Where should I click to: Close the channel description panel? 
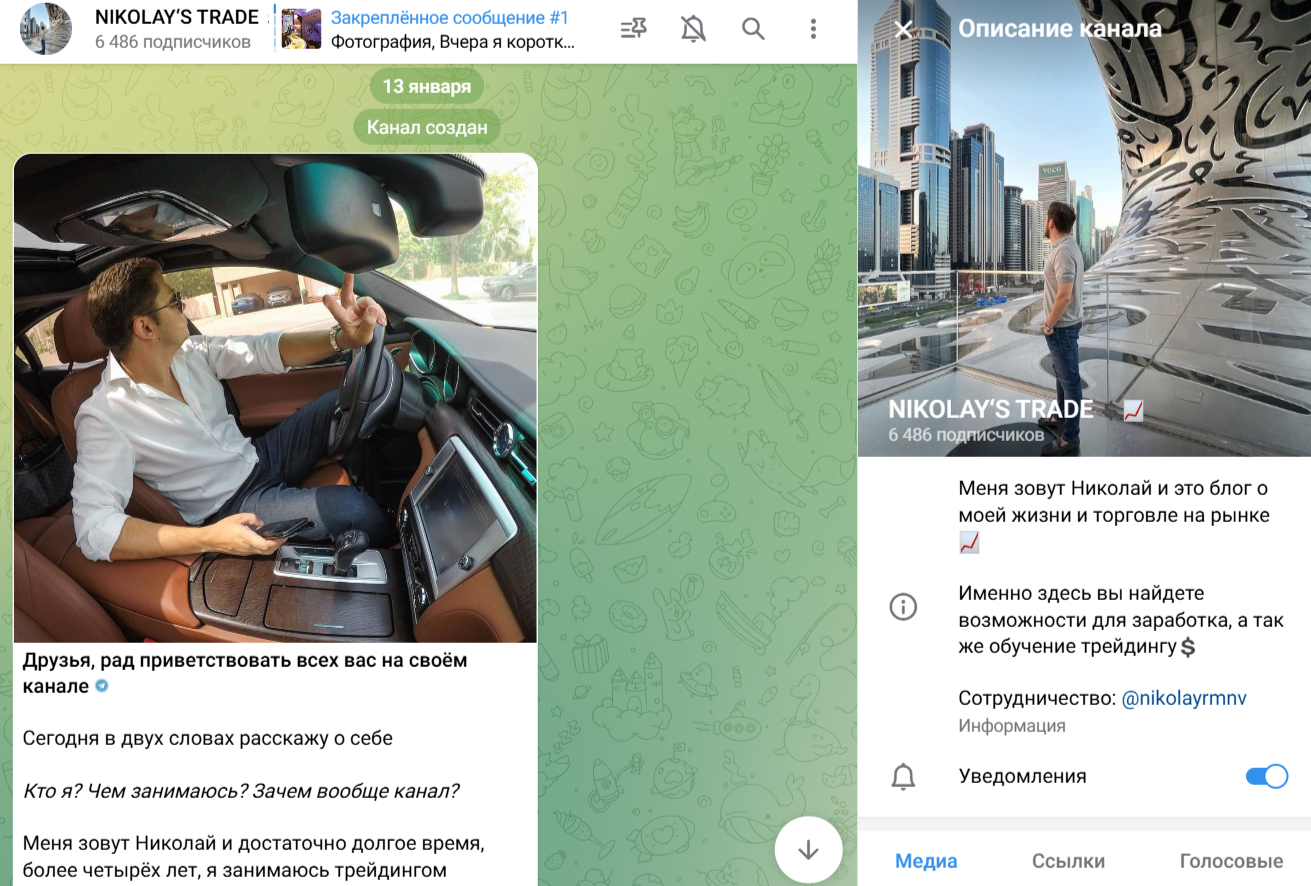click(x=903, y=29)
